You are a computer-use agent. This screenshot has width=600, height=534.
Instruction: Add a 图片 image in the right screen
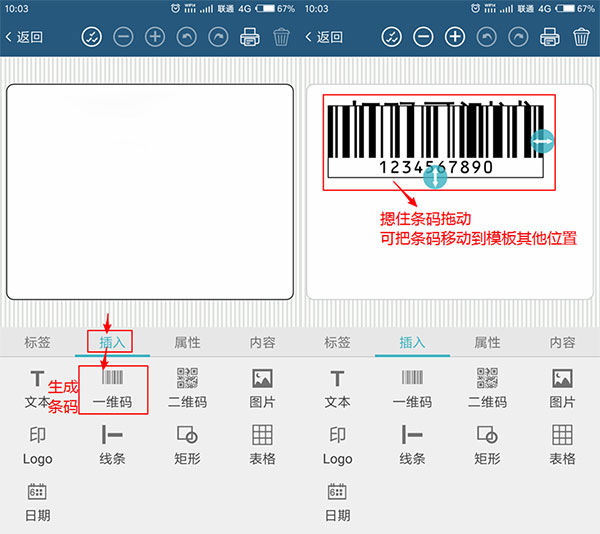coord(562,380)
